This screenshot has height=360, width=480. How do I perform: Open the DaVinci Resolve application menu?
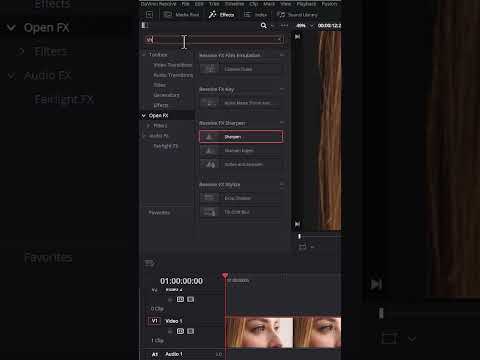click(x=158, y=4)
